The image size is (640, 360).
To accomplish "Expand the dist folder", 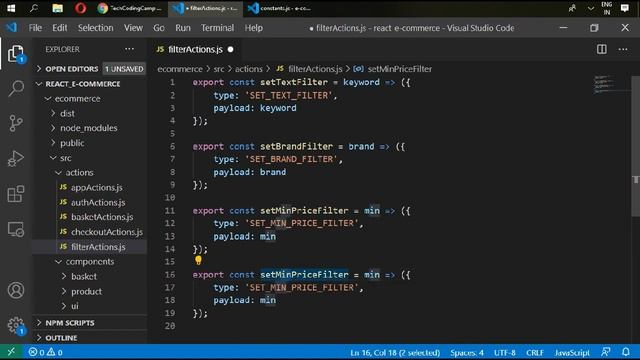I will point(90,113).
